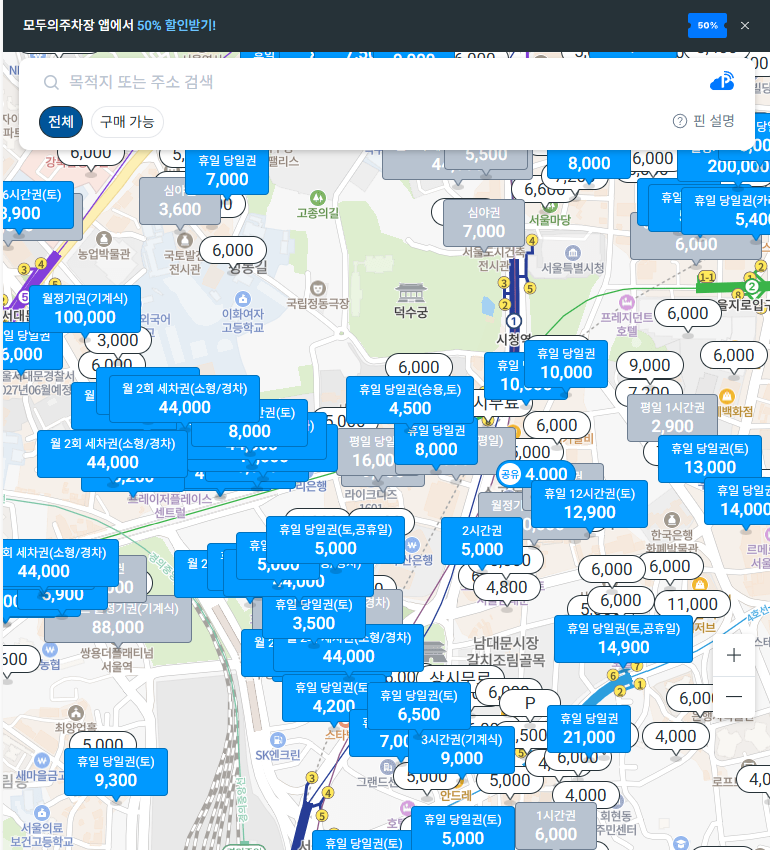Open the pin explanation help icon
Viewport: 770px width, 850px height.
(680, 121)
